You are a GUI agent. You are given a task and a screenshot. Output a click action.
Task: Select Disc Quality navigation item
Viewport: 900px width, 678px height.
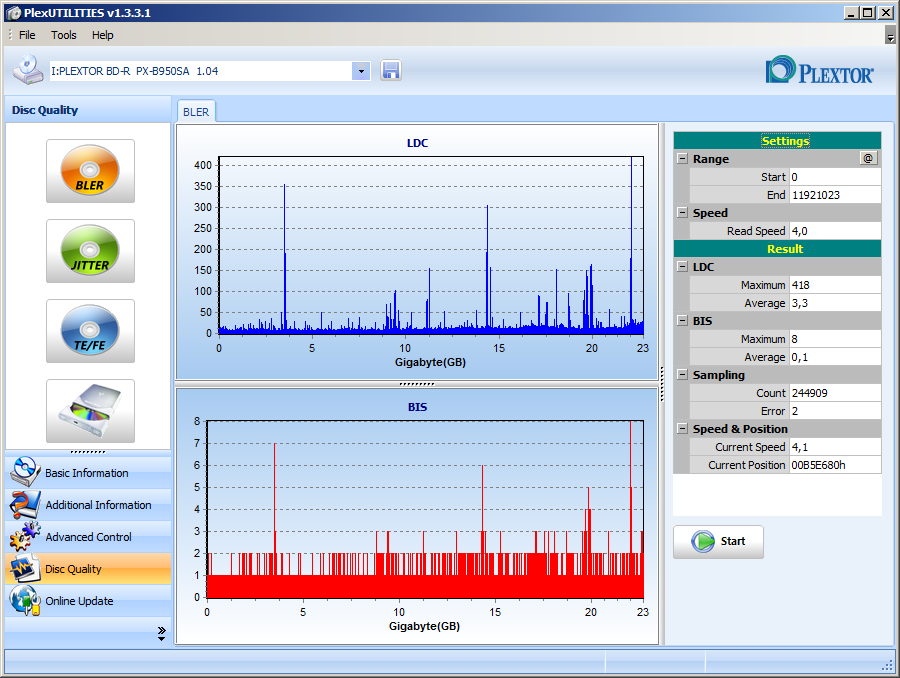click(88, 569)
